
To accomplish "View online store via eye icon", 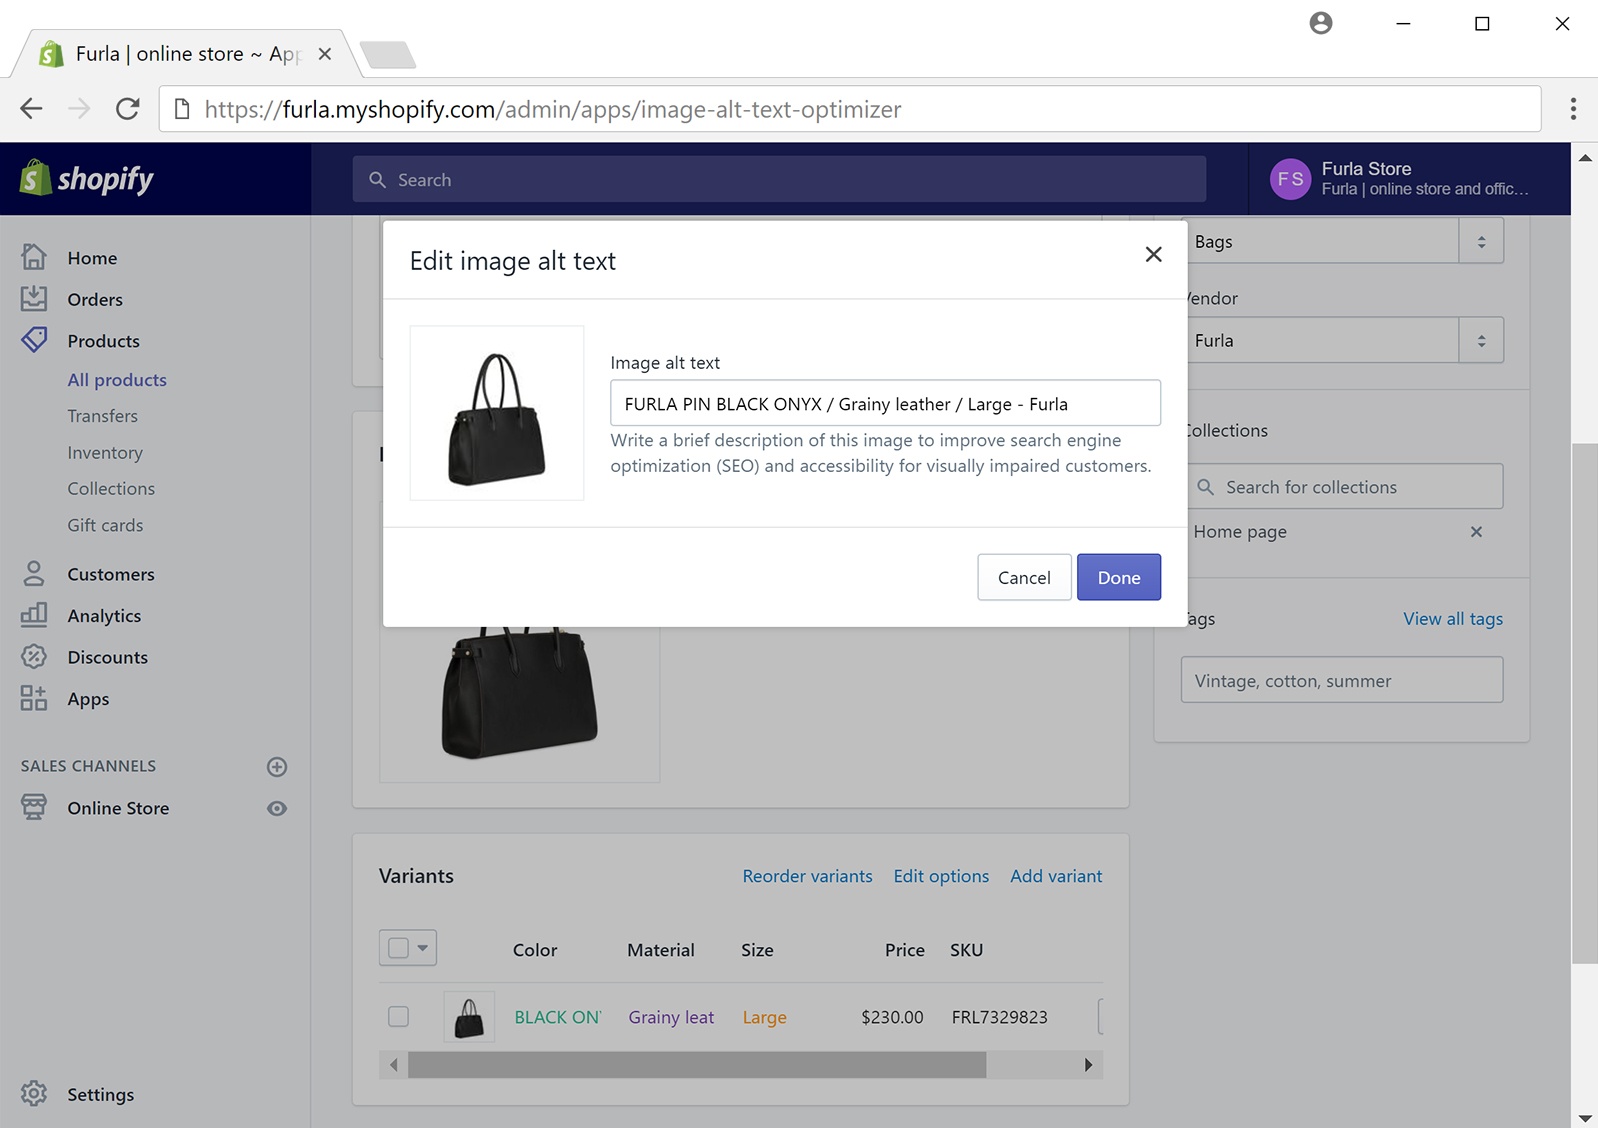I will click(277, 808).
